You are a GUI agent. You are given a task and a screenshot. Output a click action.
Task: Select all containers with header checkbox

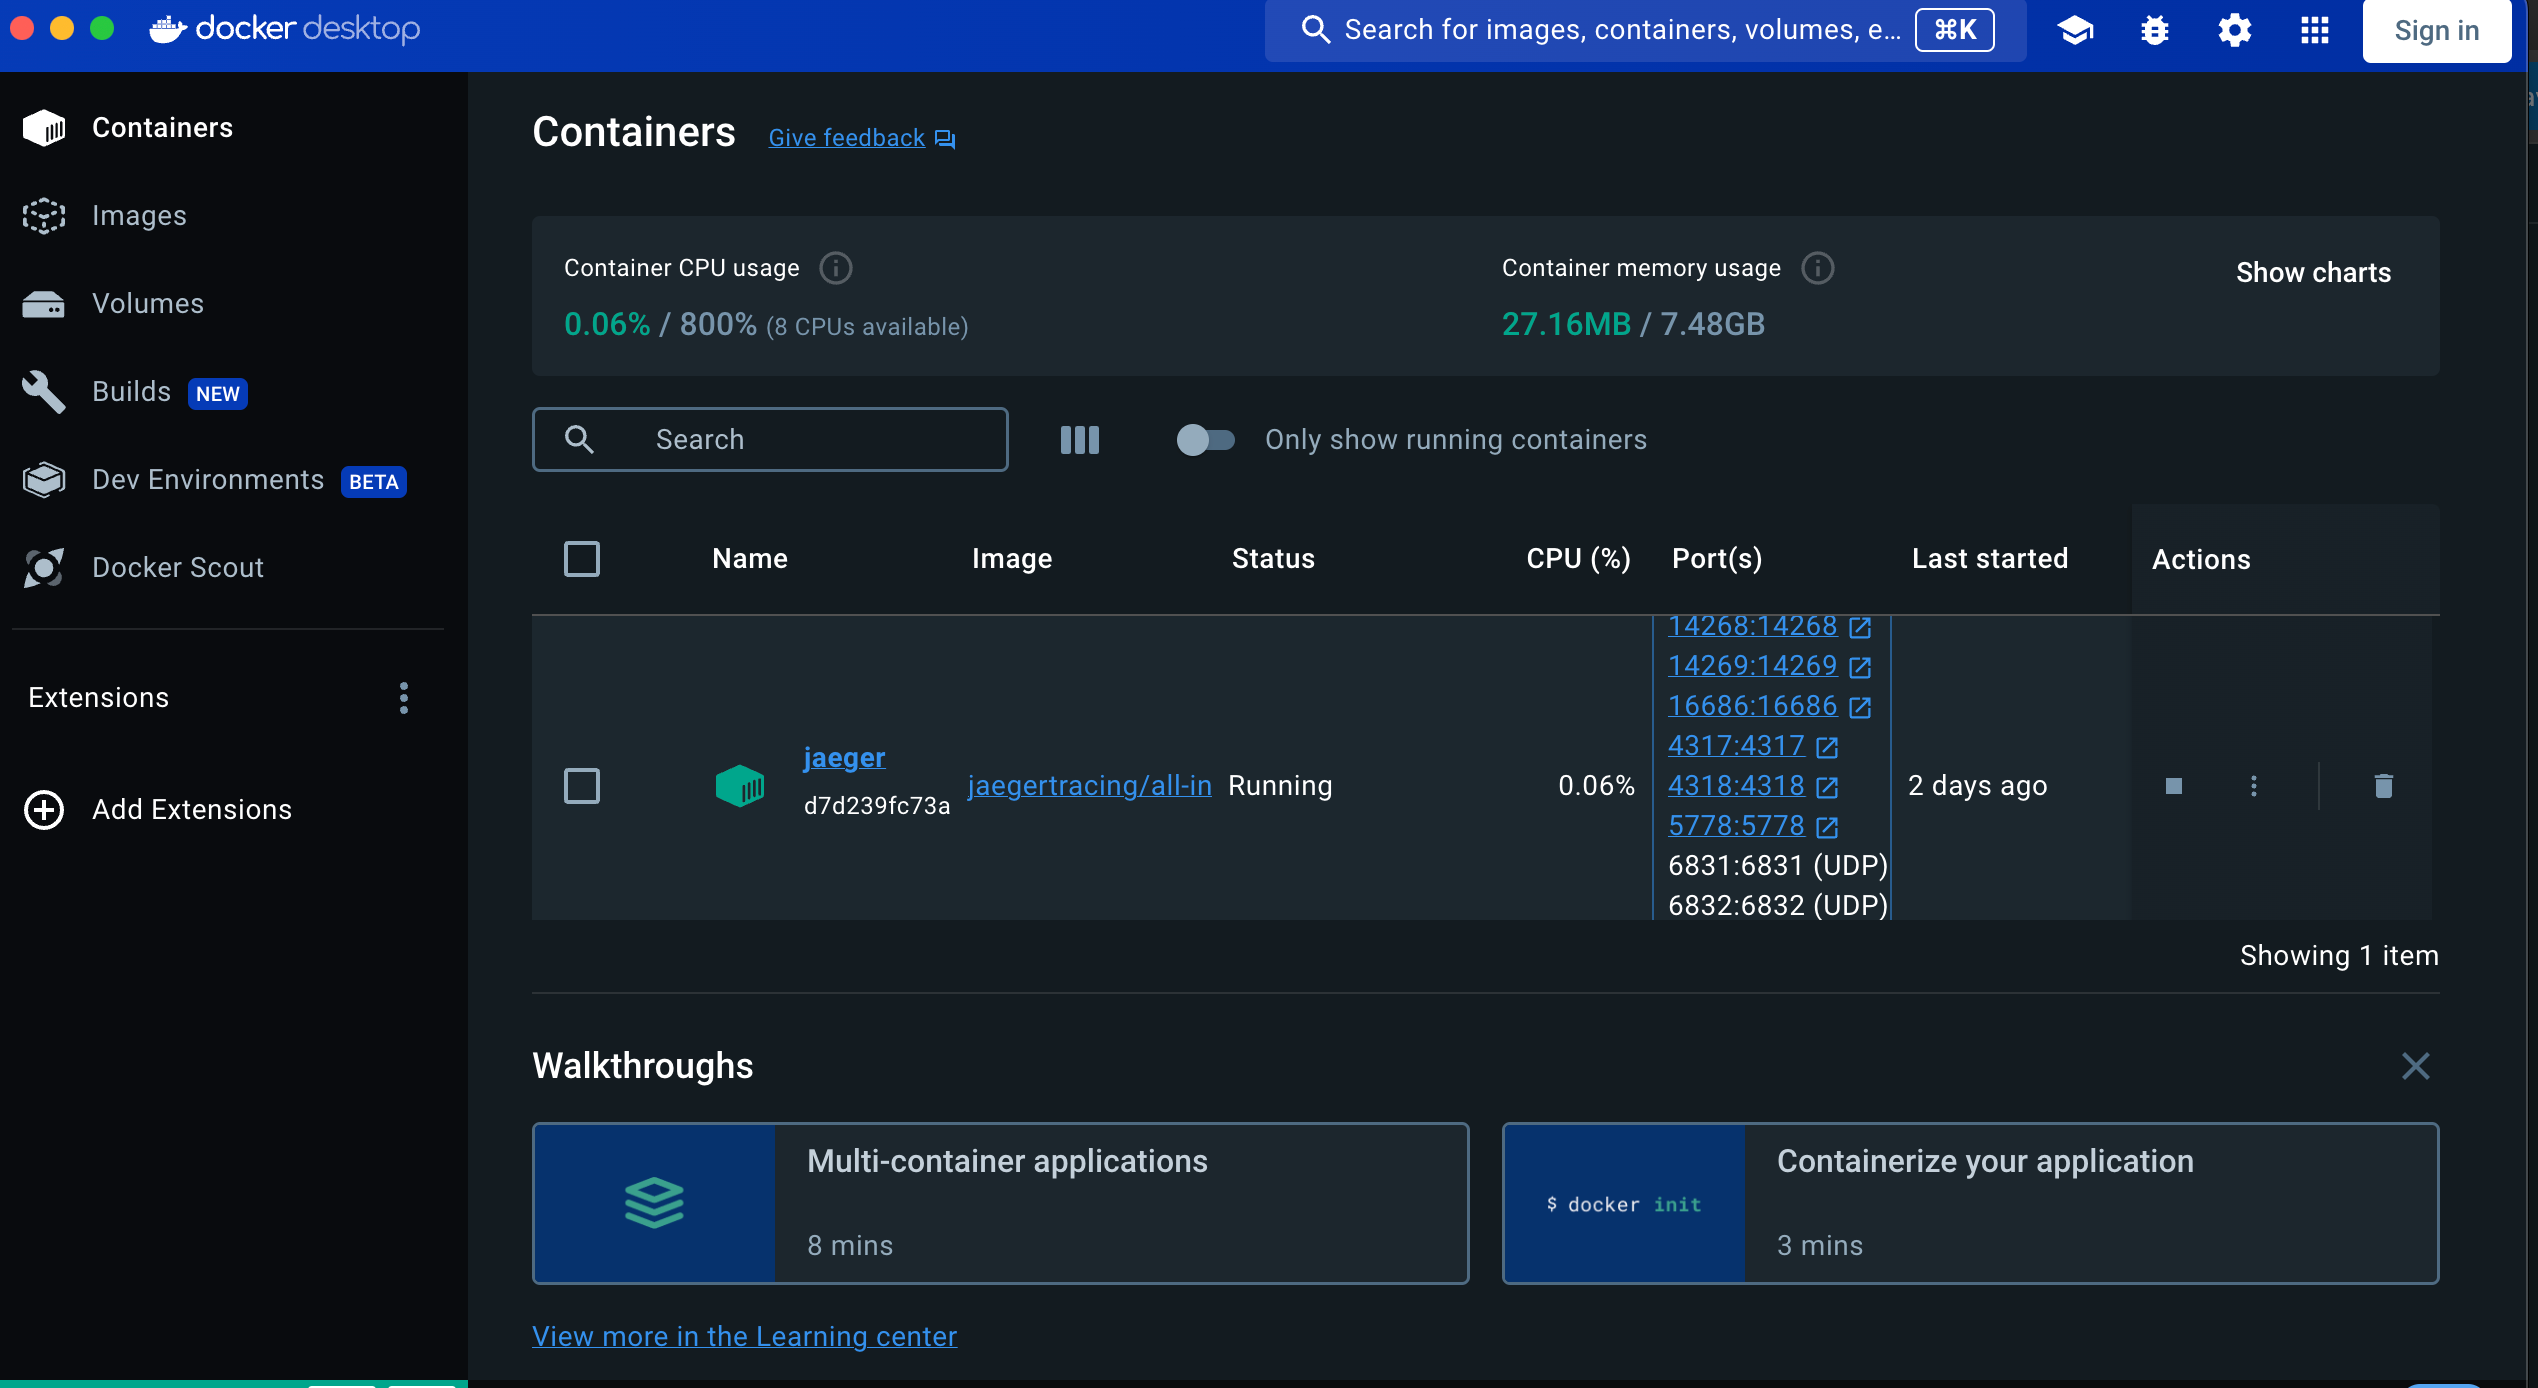pos(582,559)
